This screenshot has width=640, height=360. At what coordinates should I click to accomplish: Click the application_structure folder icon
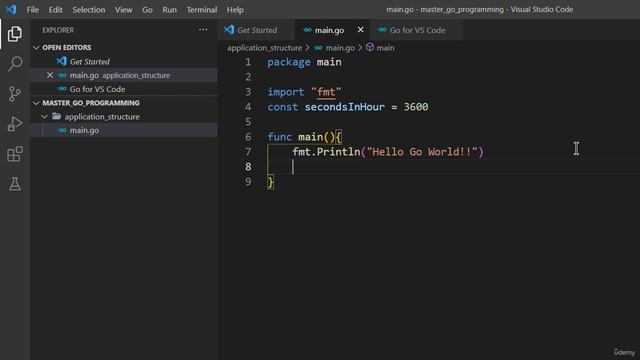point(57,117)
